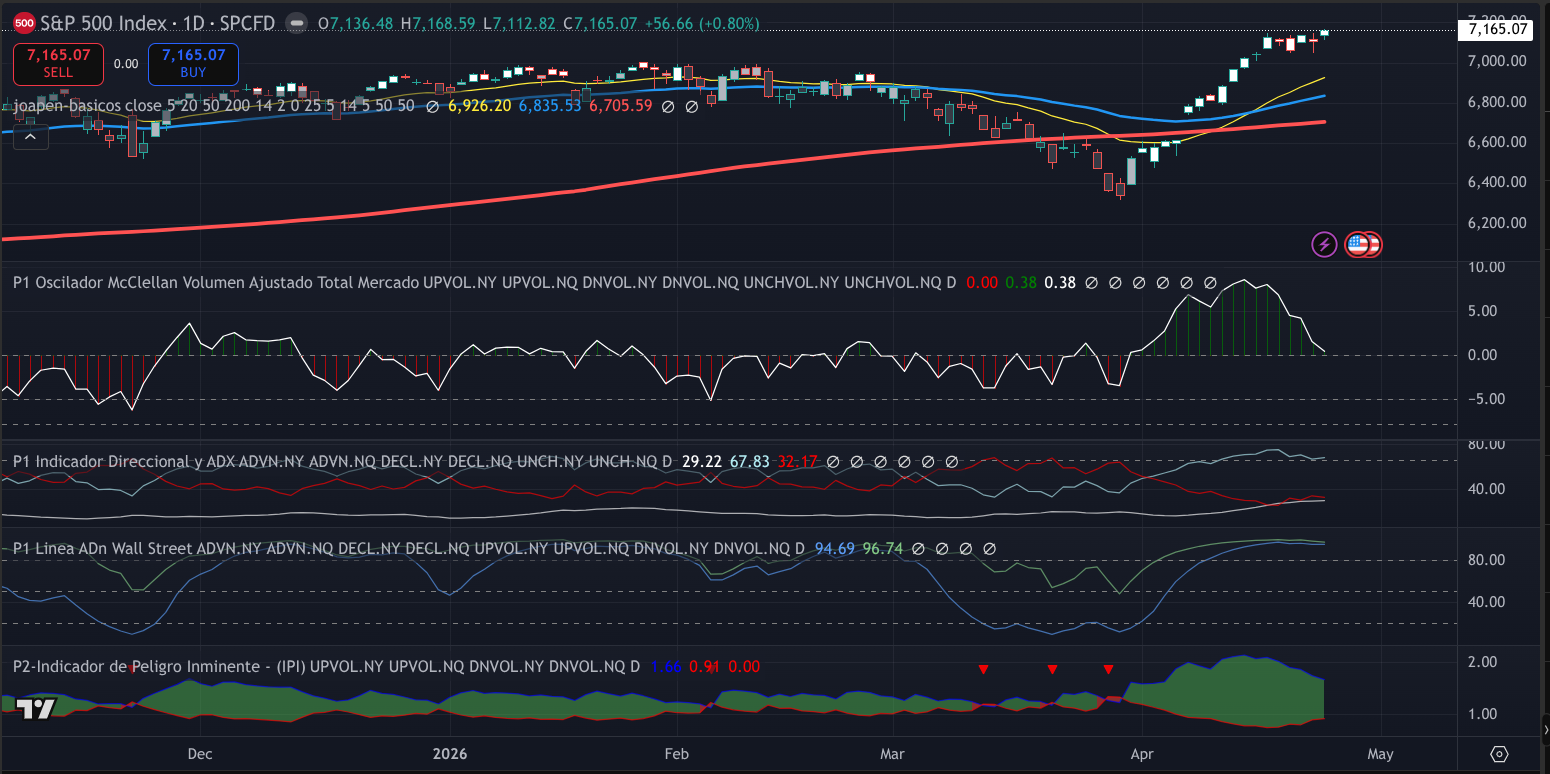Click the blue BUY 7,165.07 button
Screen dimensions: 1550x774
coord(193,64)
